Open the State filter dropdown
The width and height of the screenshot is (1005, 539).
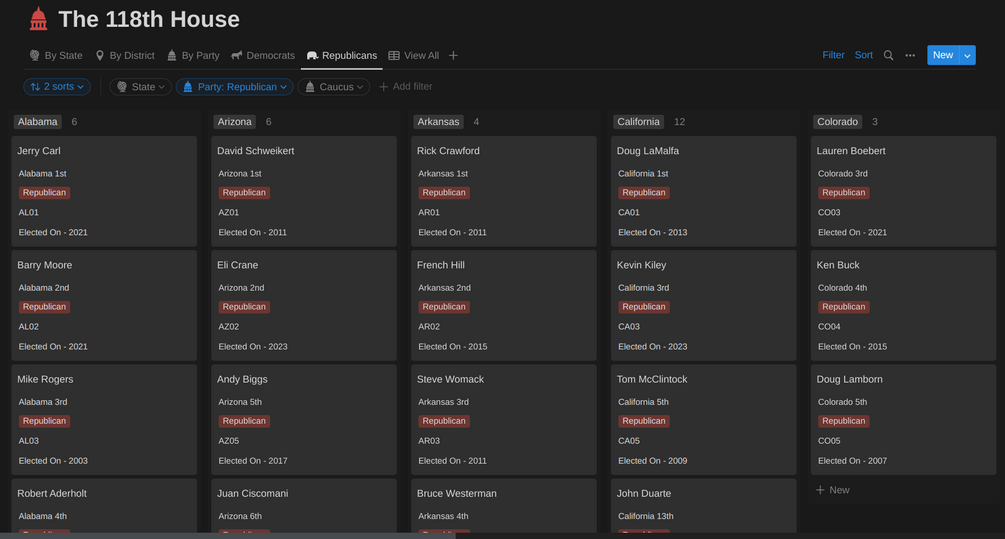pos(140,87)
